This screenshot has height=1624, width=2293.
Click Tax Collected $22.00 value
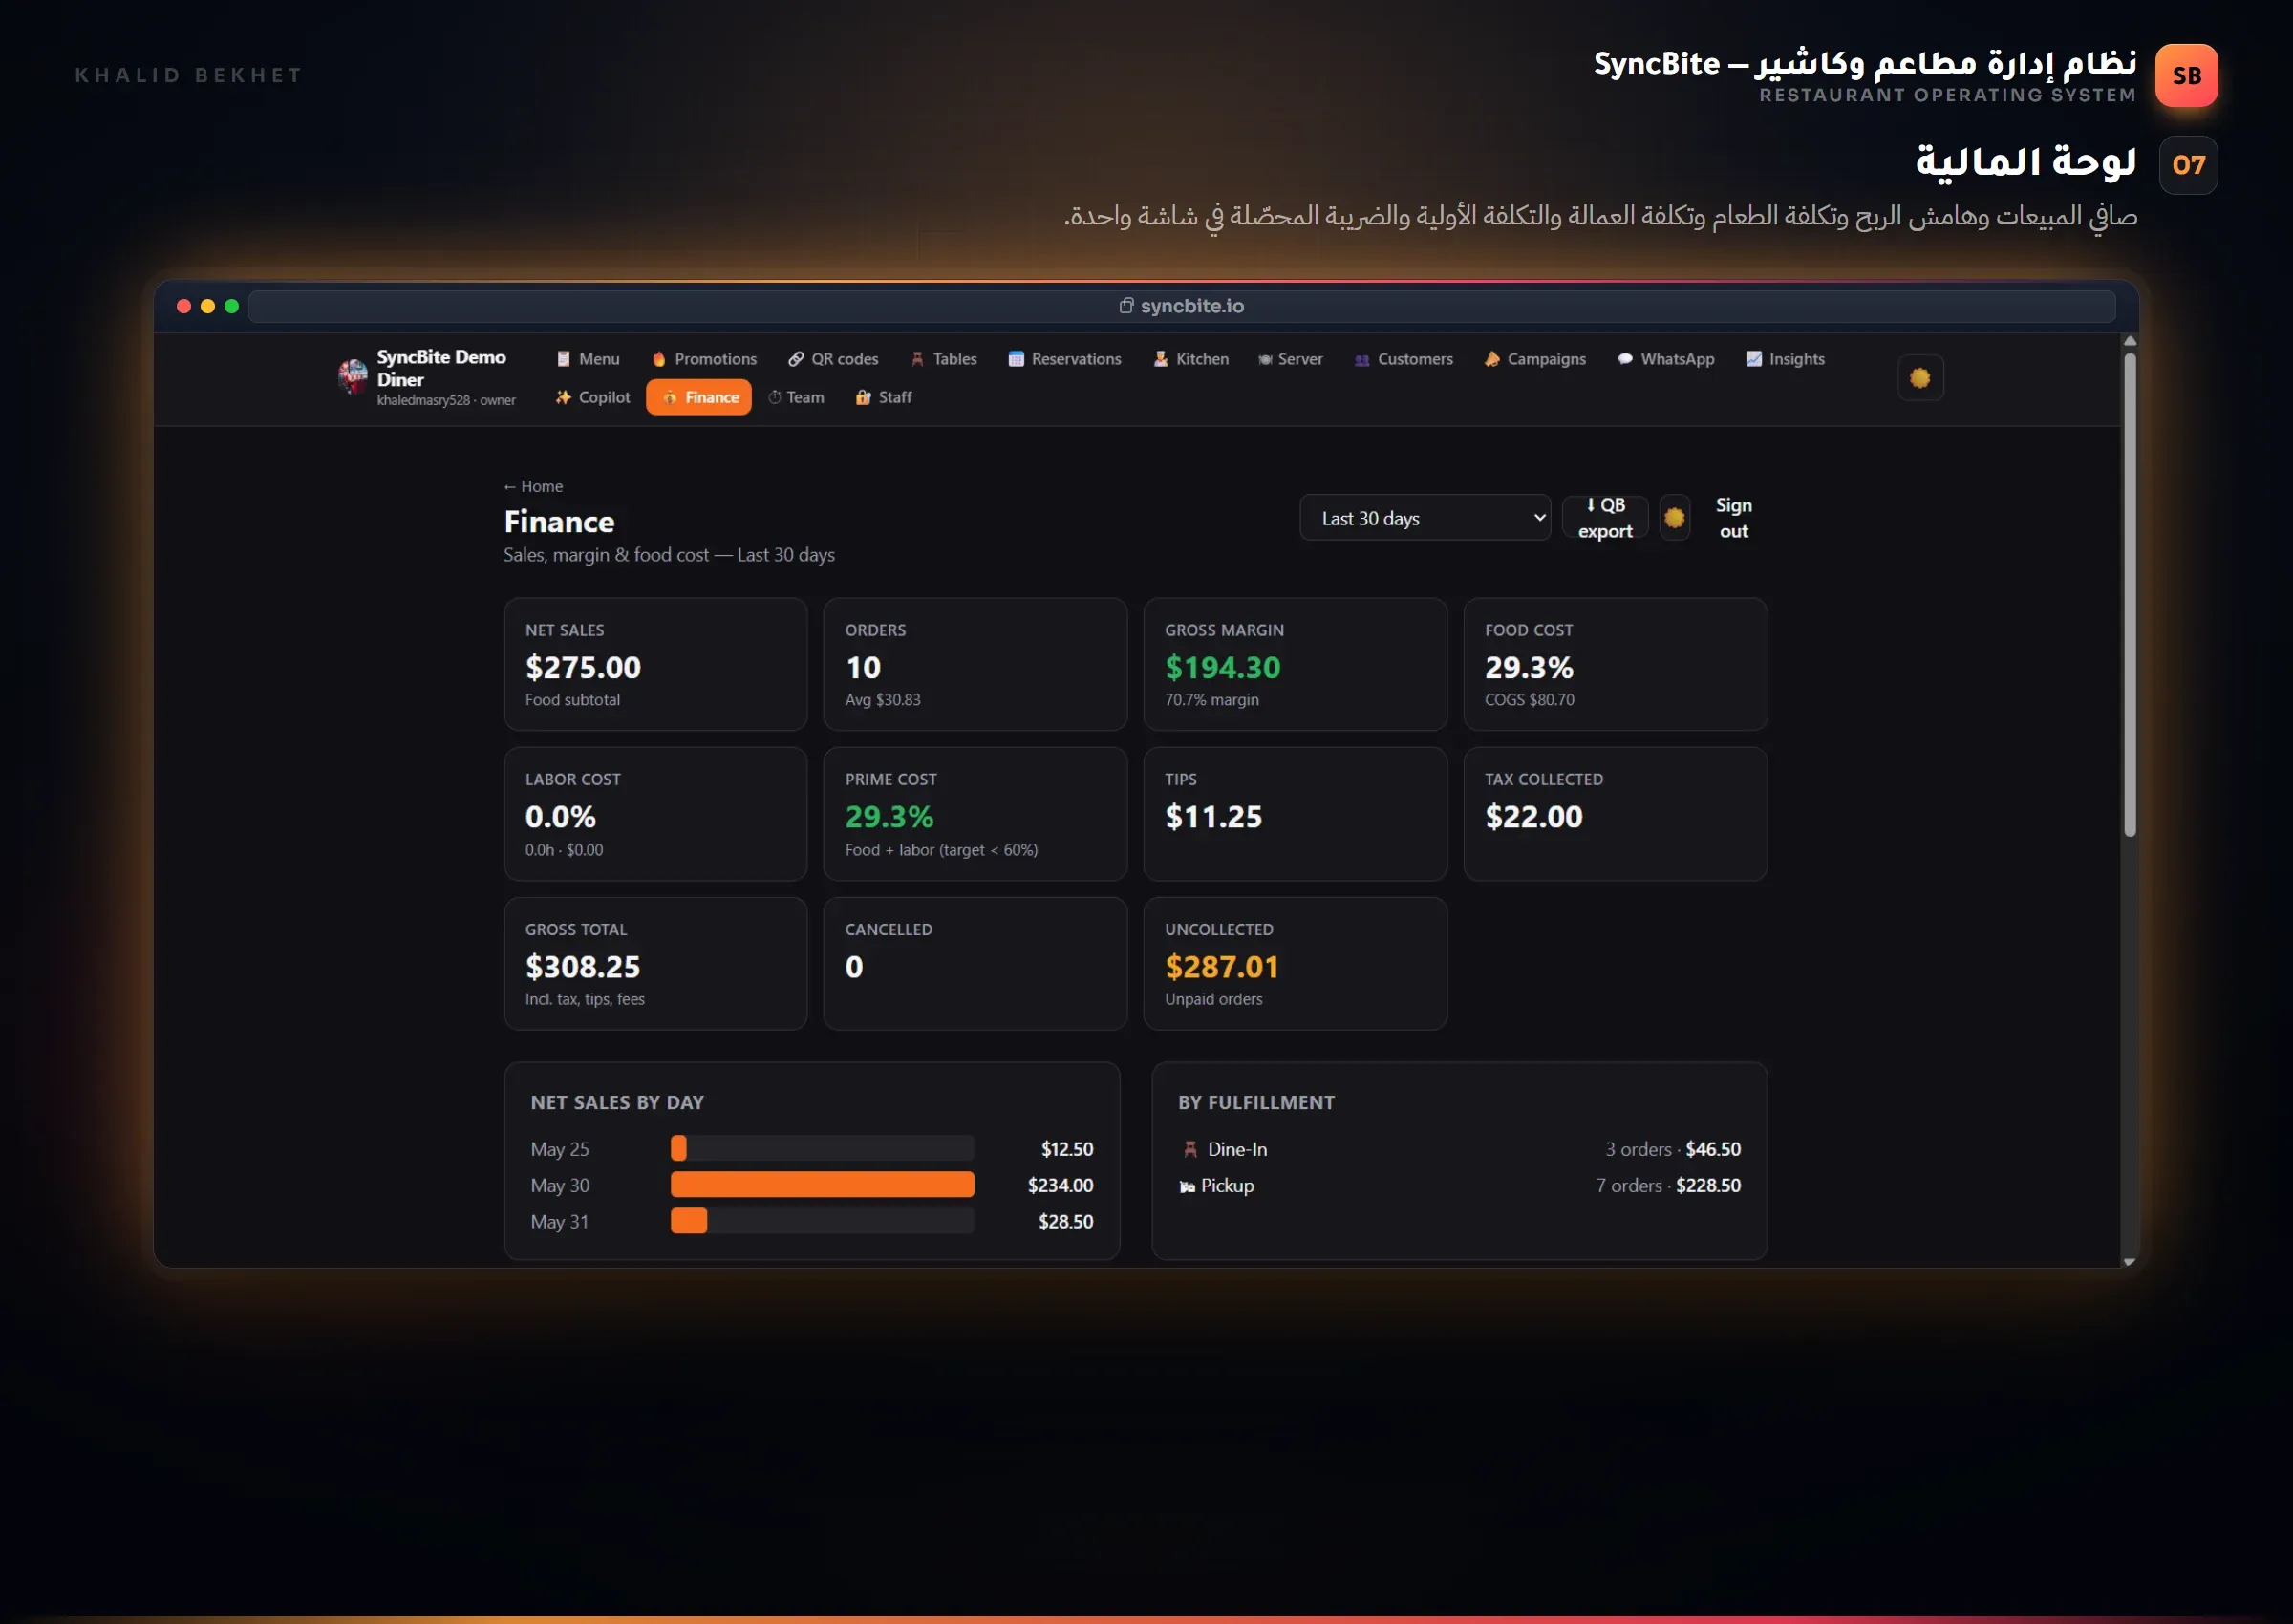coord(1533,817)
